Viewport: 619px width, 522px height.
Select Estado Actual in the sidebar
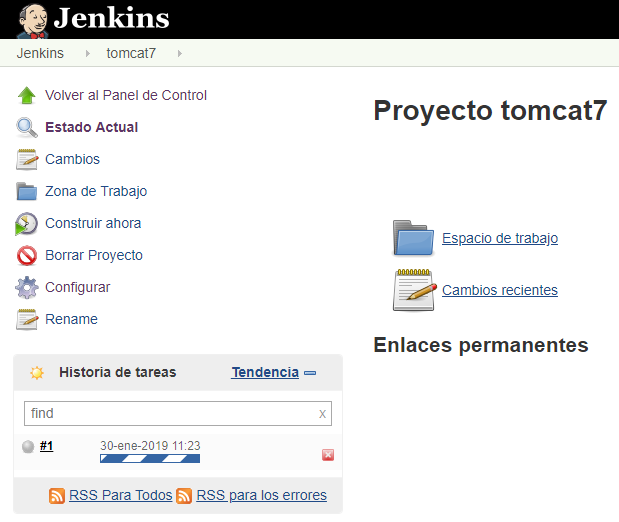click(x=92, y=127)
